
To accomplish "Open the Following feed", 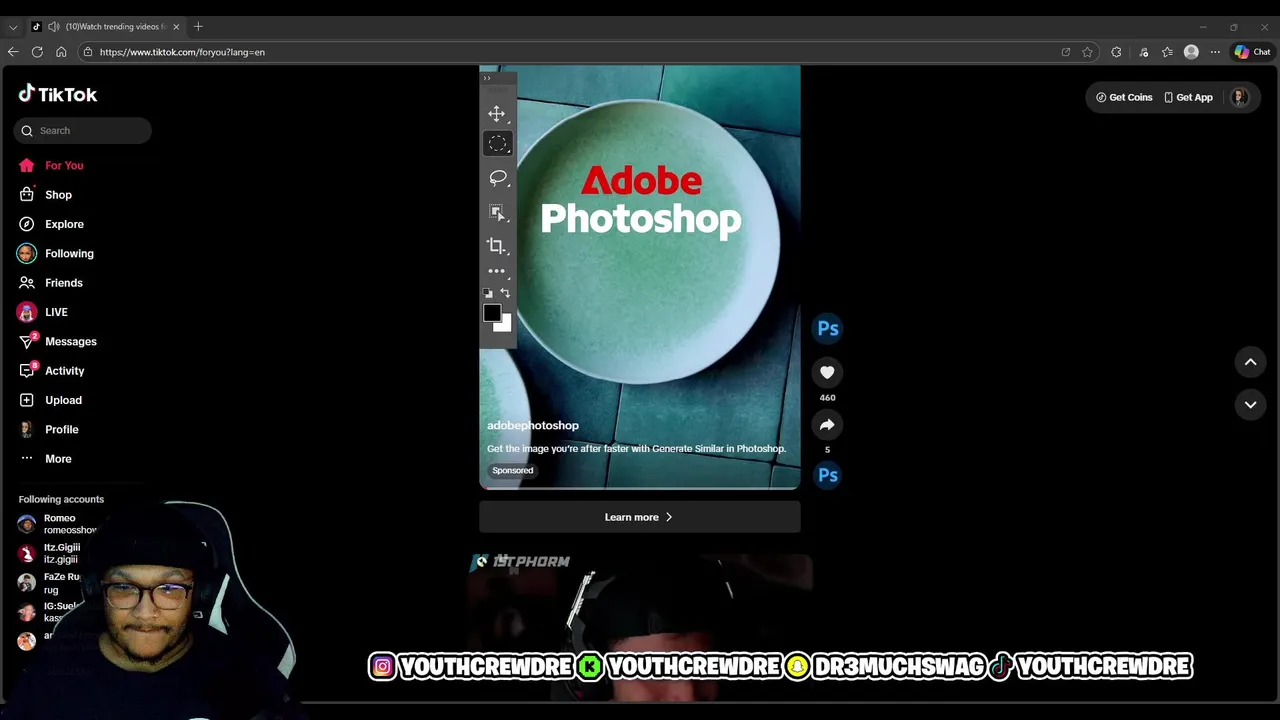I will (69, 253).
